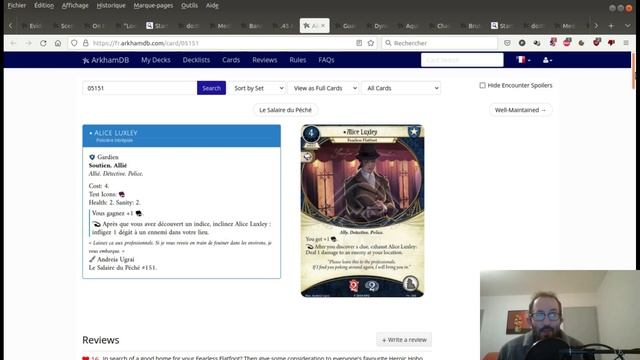Click the Alice Luxley card image
The image size is (640, 360).
[362, 211]
